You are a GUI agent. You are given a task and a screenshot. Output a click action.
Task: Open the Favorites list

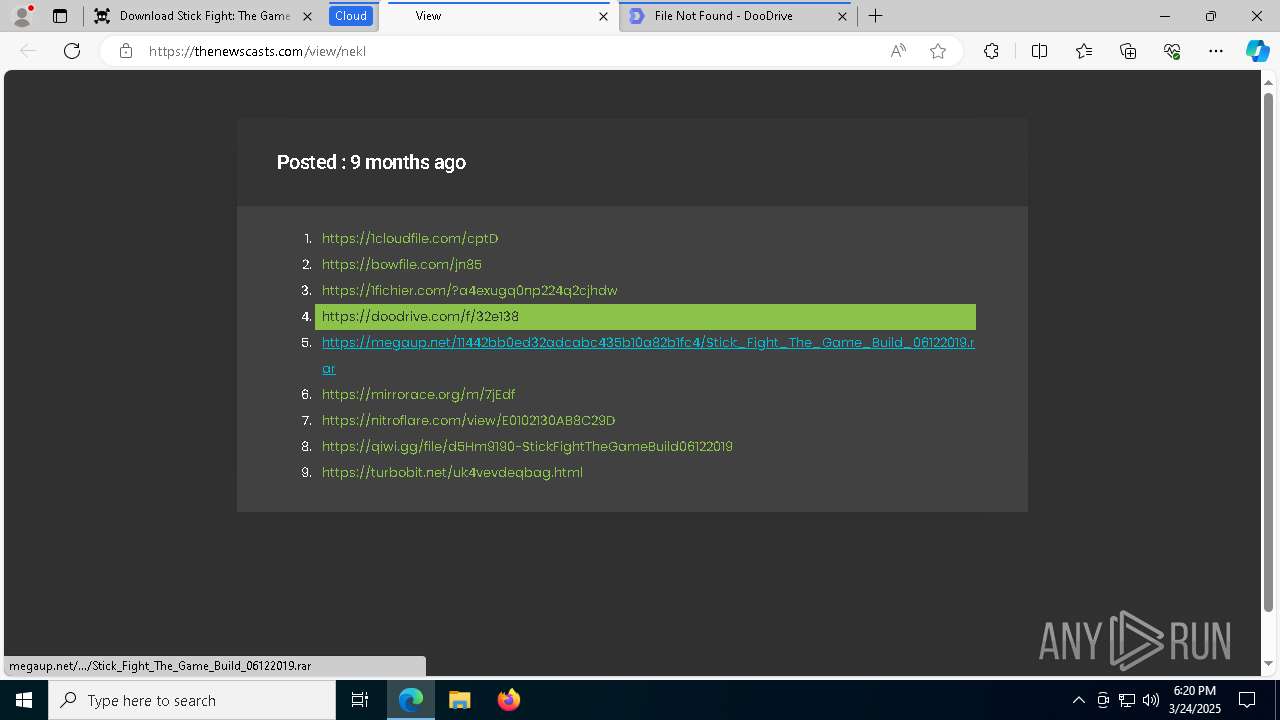point(1084,51)
